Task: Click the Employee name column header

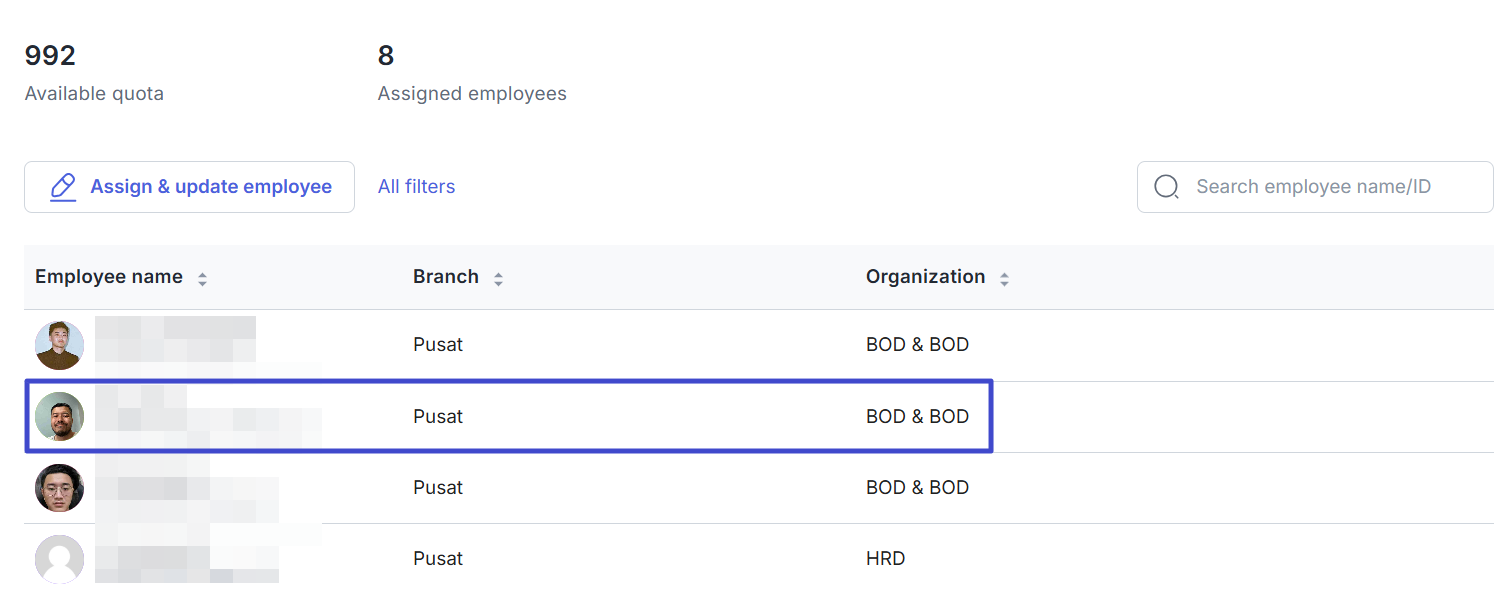Action: 109,277
